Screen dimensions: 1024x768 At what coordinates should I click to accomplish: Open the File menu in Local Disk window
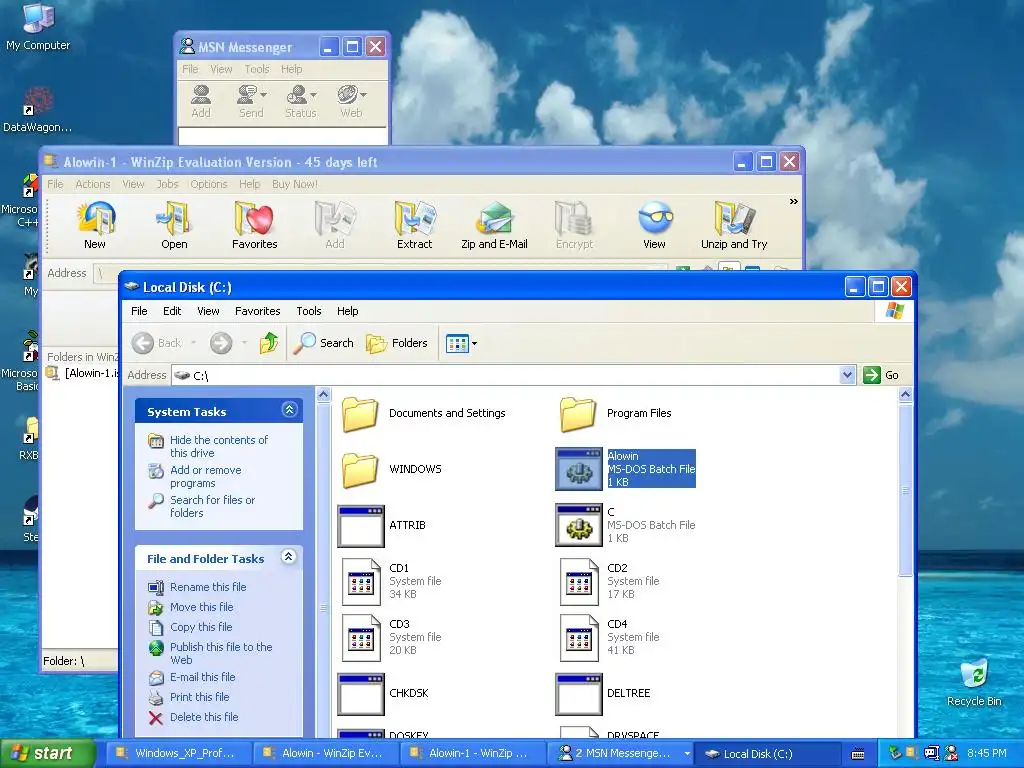click(139, 311)
